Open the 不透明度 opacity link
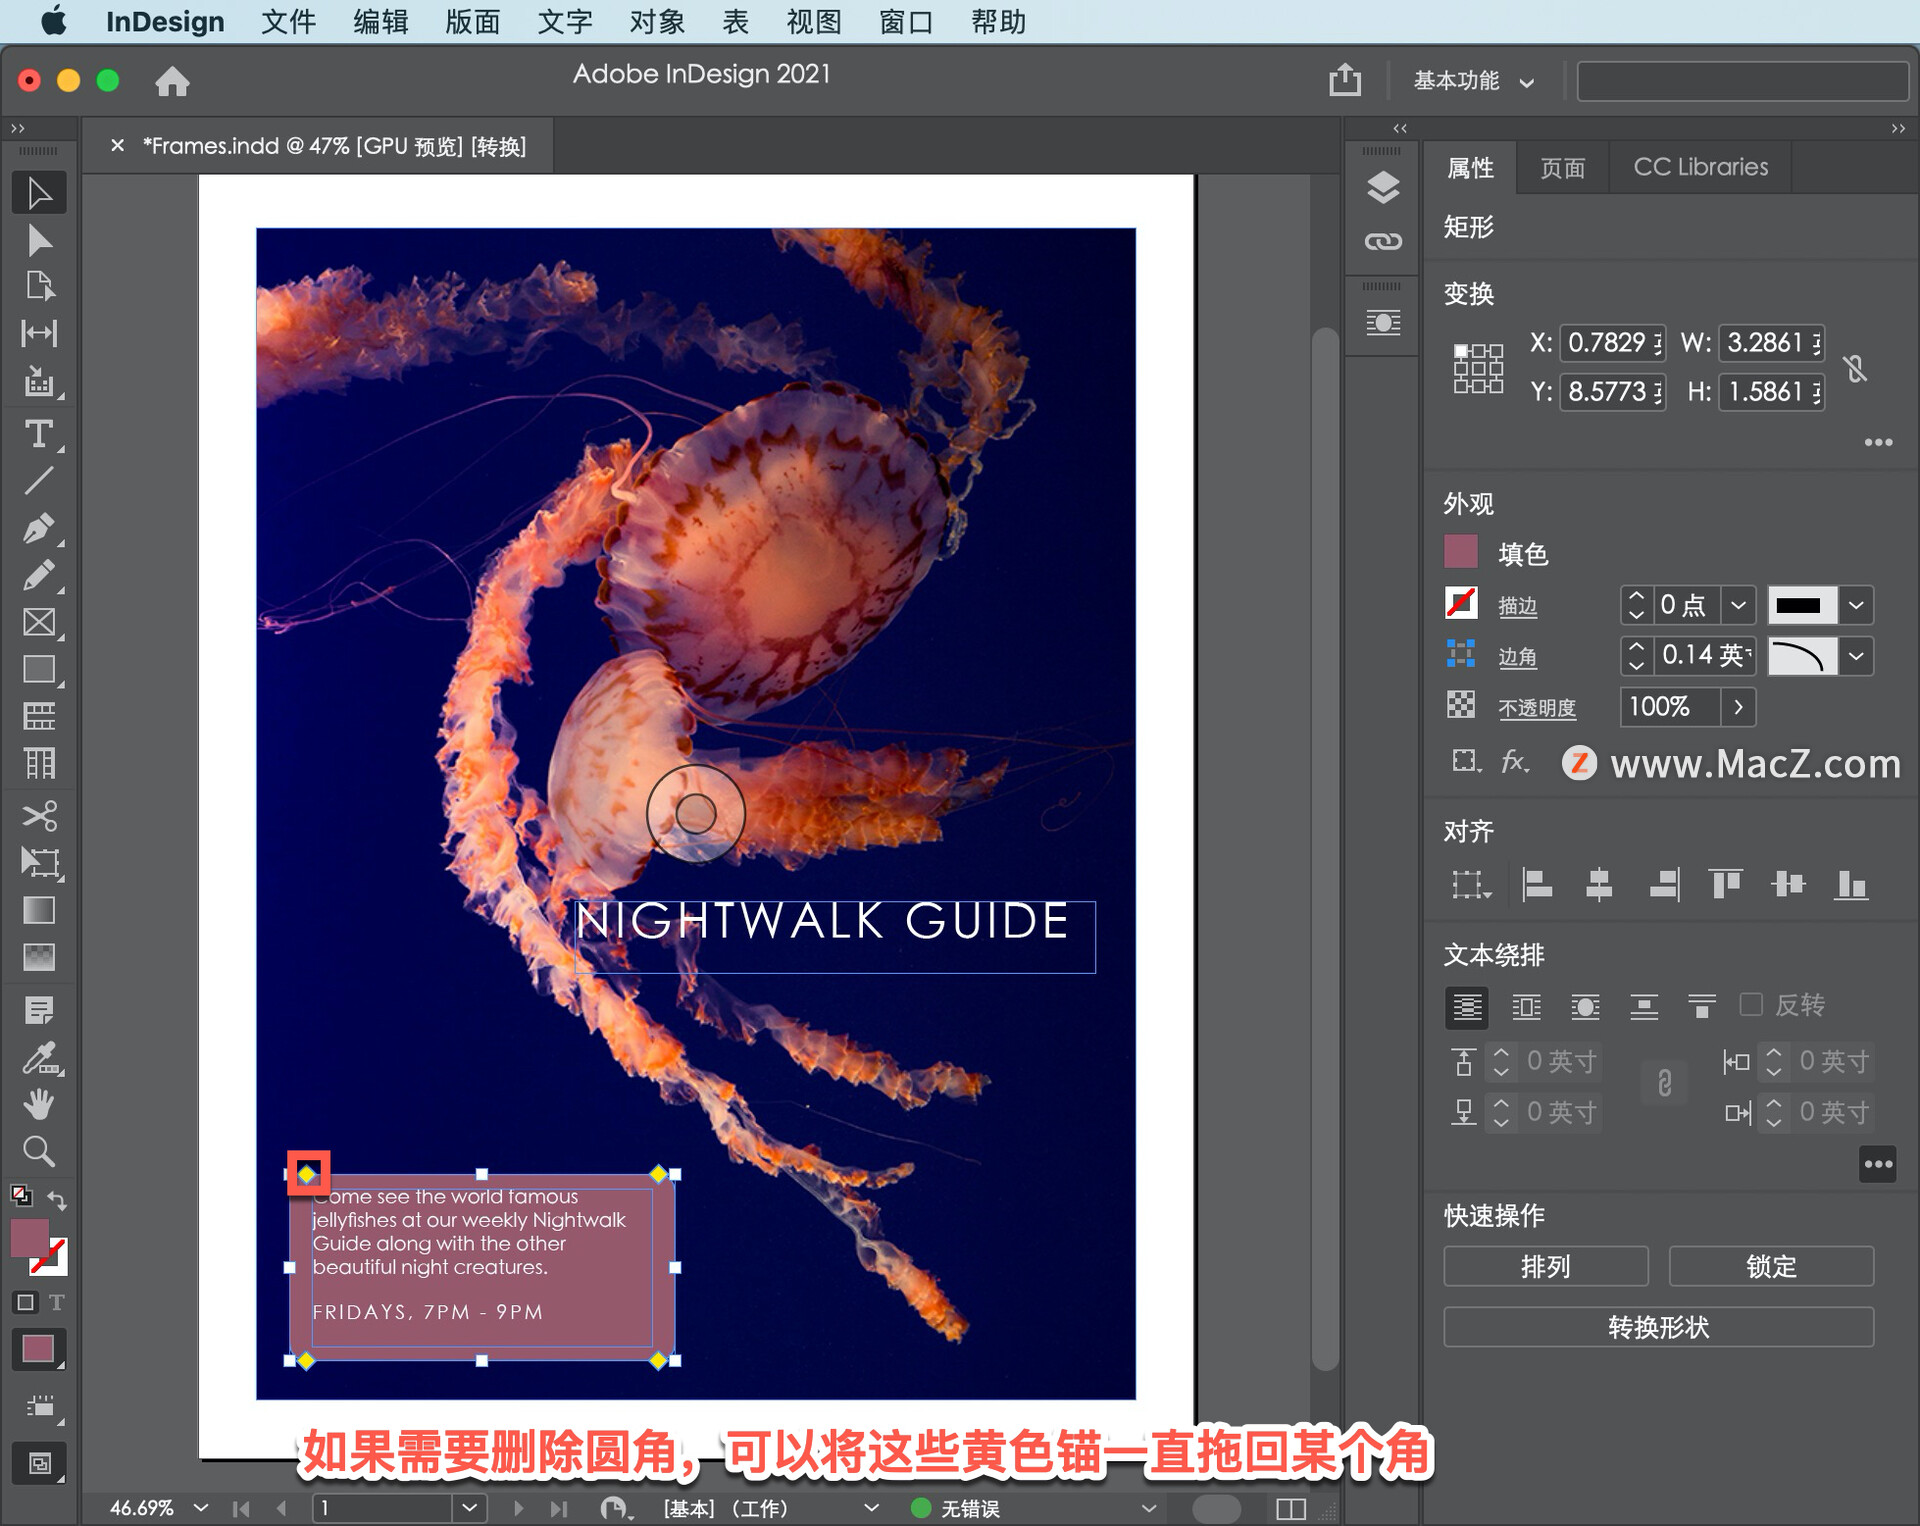 (1536, 708)
